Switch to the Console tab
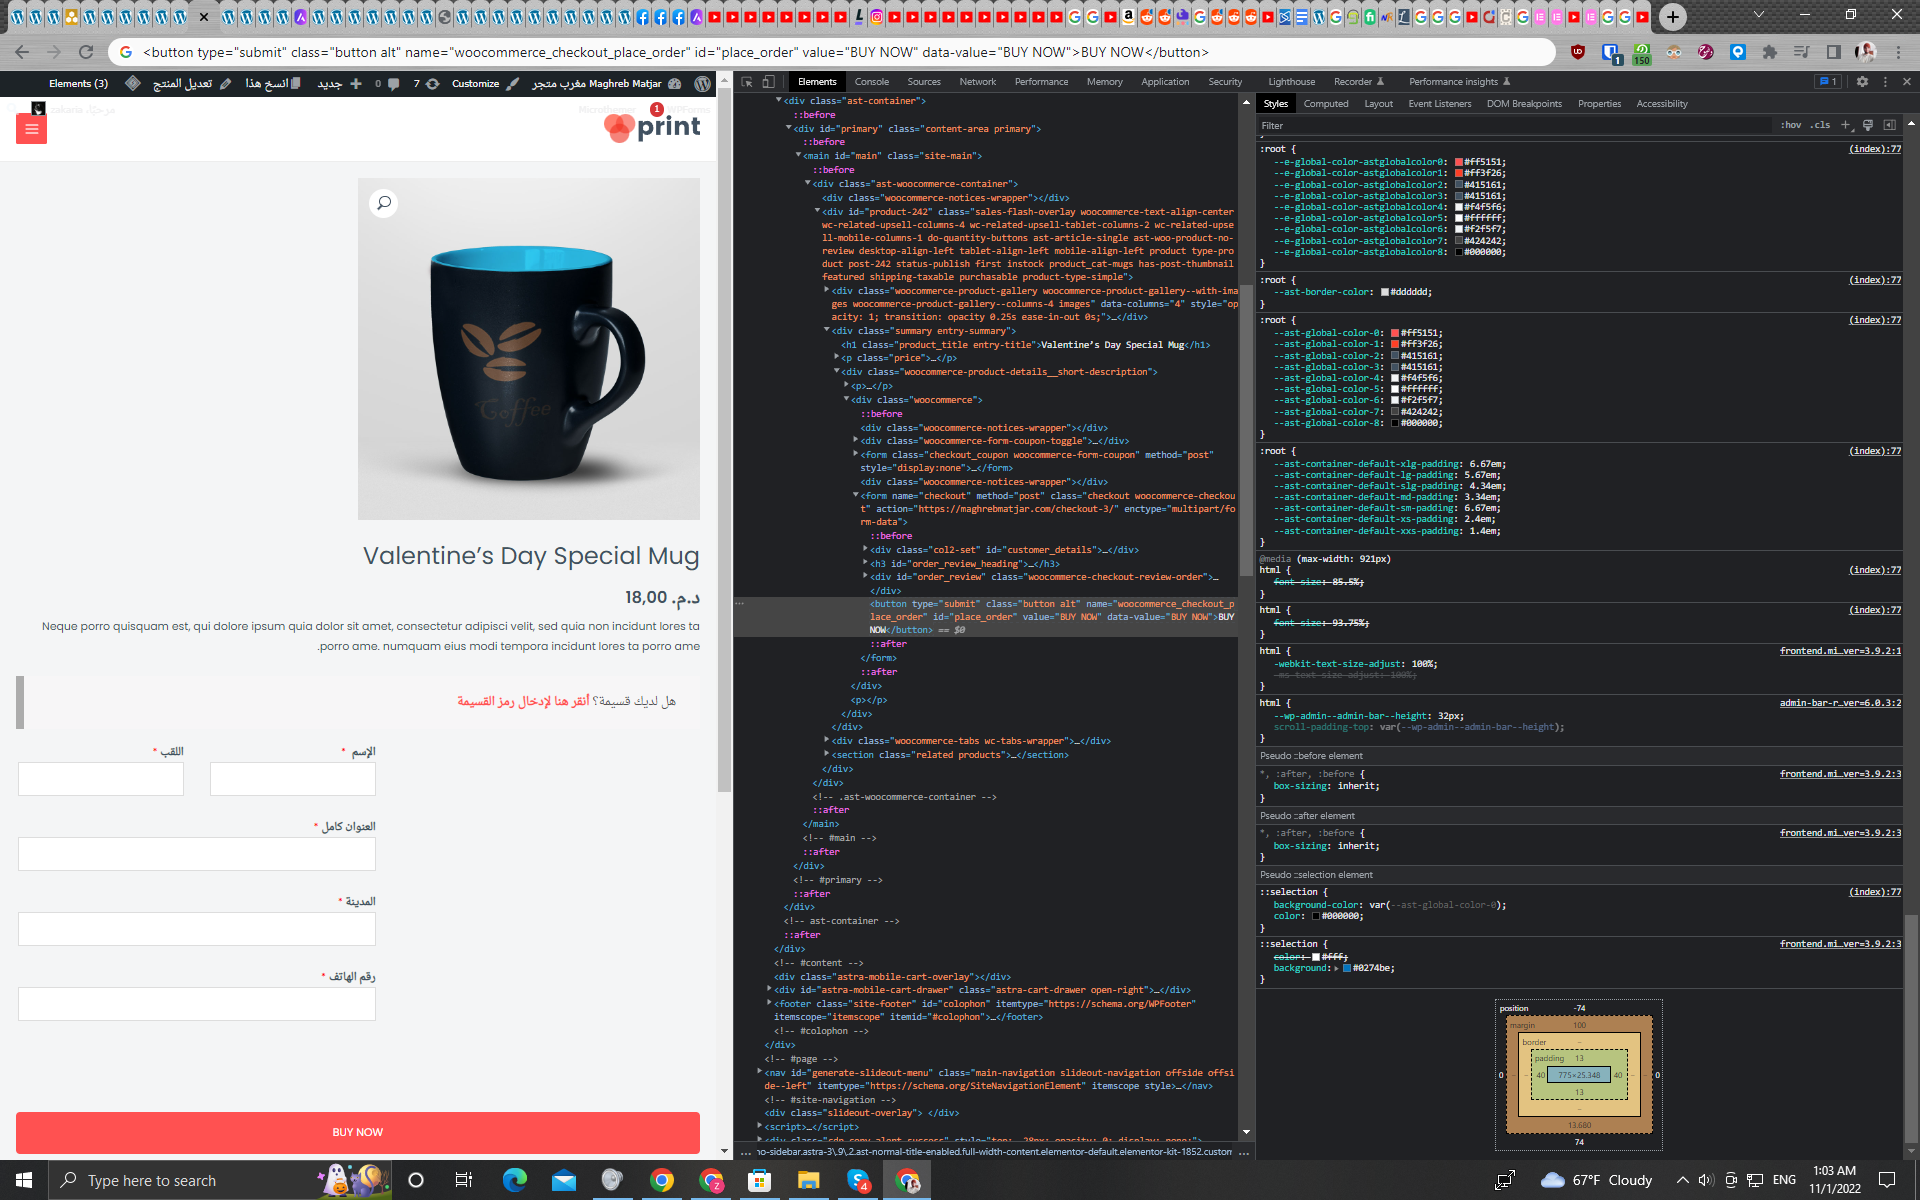The width and height of the screenshot is (1920, 1200). click(x=871, y=82)
